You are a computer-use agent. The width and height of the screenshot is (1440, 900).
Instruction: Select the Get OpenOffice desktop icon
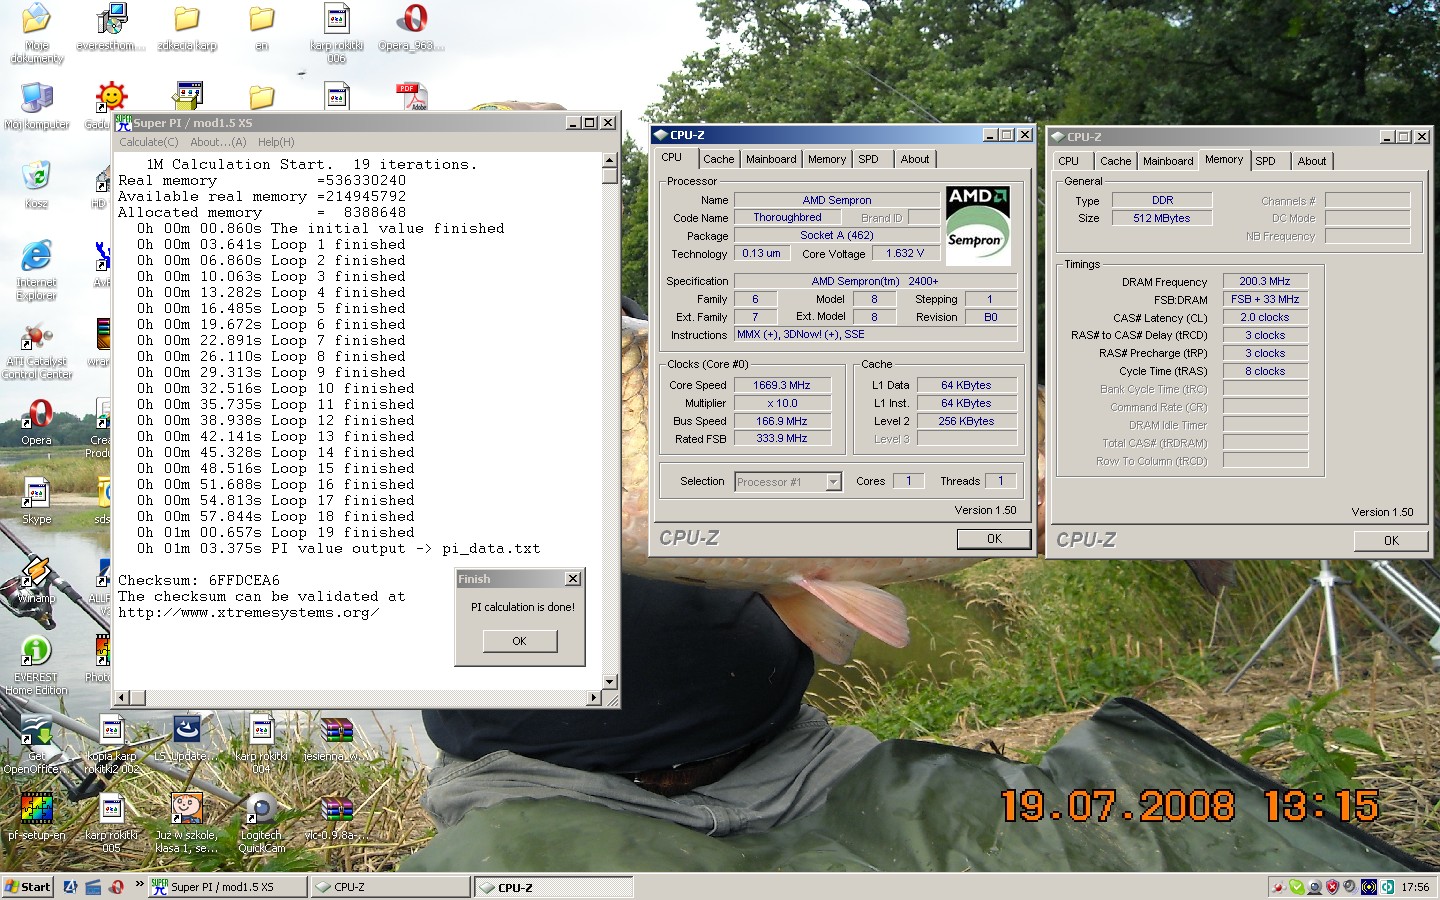click(37, 745)
